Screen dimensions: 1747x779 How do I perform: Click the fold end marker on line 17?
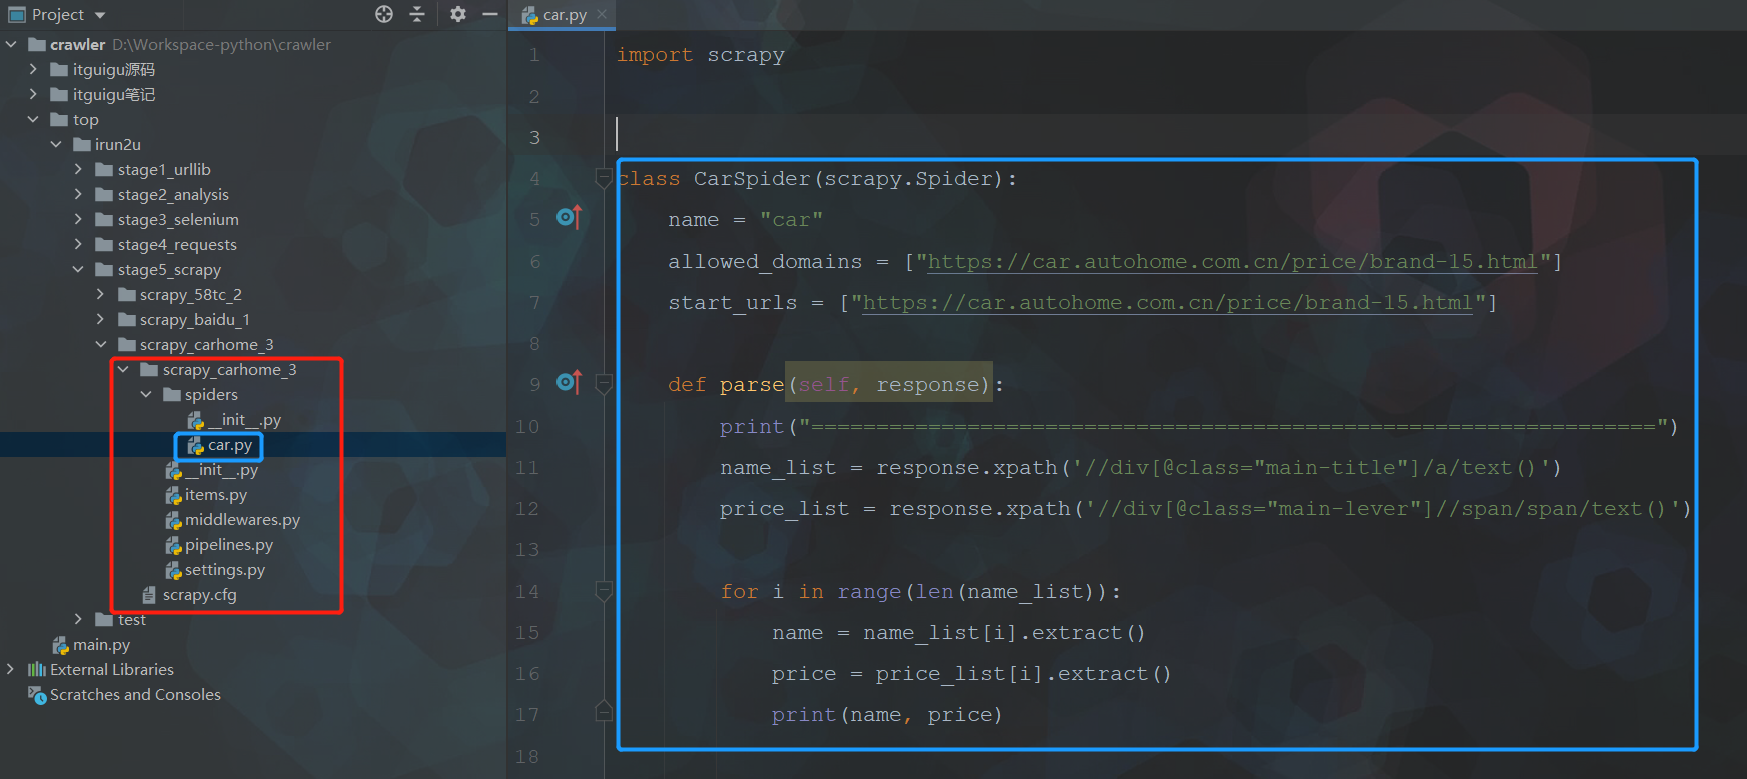coord(603,711)
